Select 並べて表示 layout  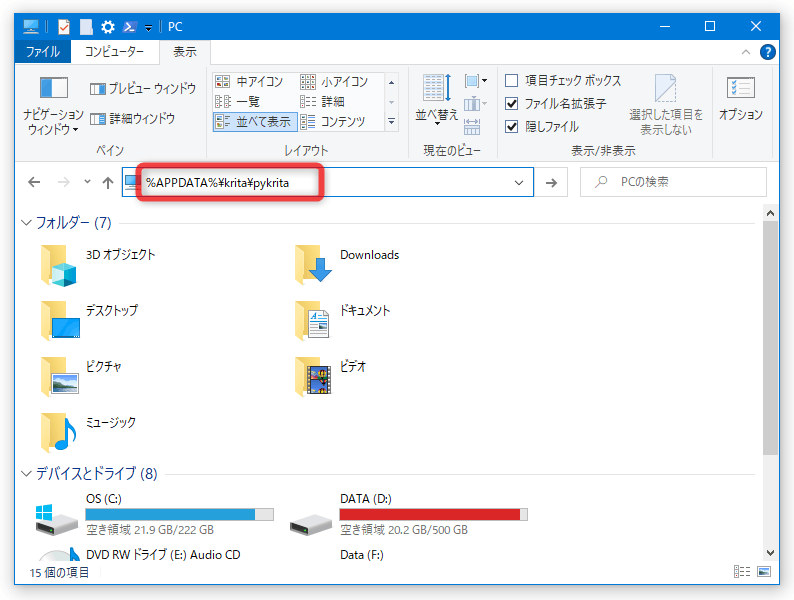pos(255,122)
